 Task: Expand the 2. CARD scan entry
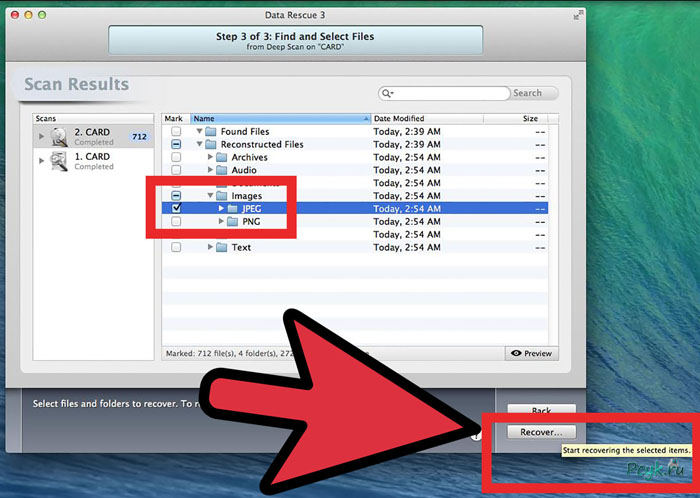pyautogui.click(x=42, y=136)
